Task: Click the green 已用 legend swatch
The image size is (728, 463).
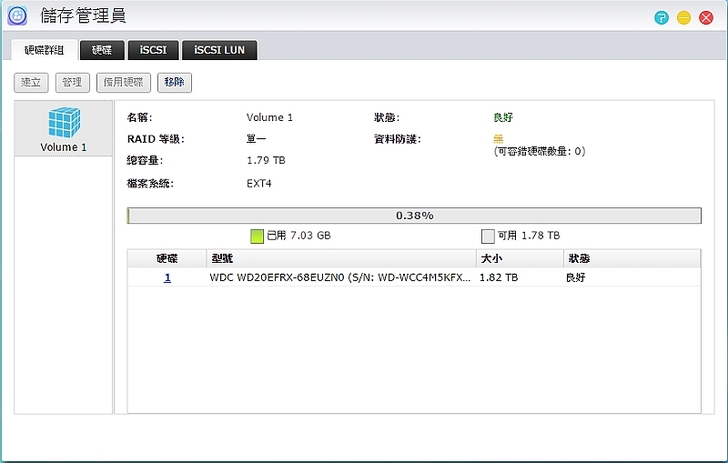Action: (x=257, y=236)
